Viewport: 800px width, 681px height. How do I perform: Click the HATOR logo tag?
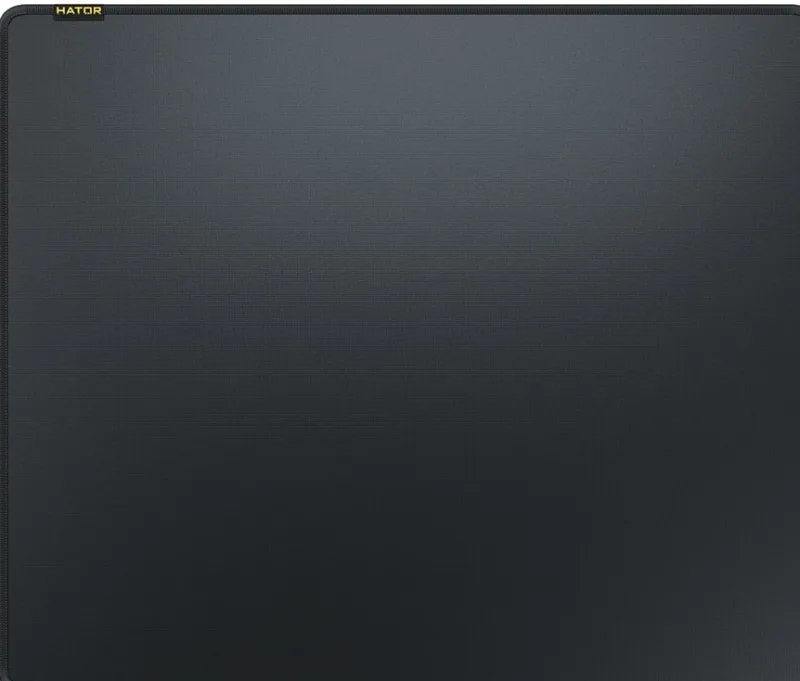tap(79, 11)
